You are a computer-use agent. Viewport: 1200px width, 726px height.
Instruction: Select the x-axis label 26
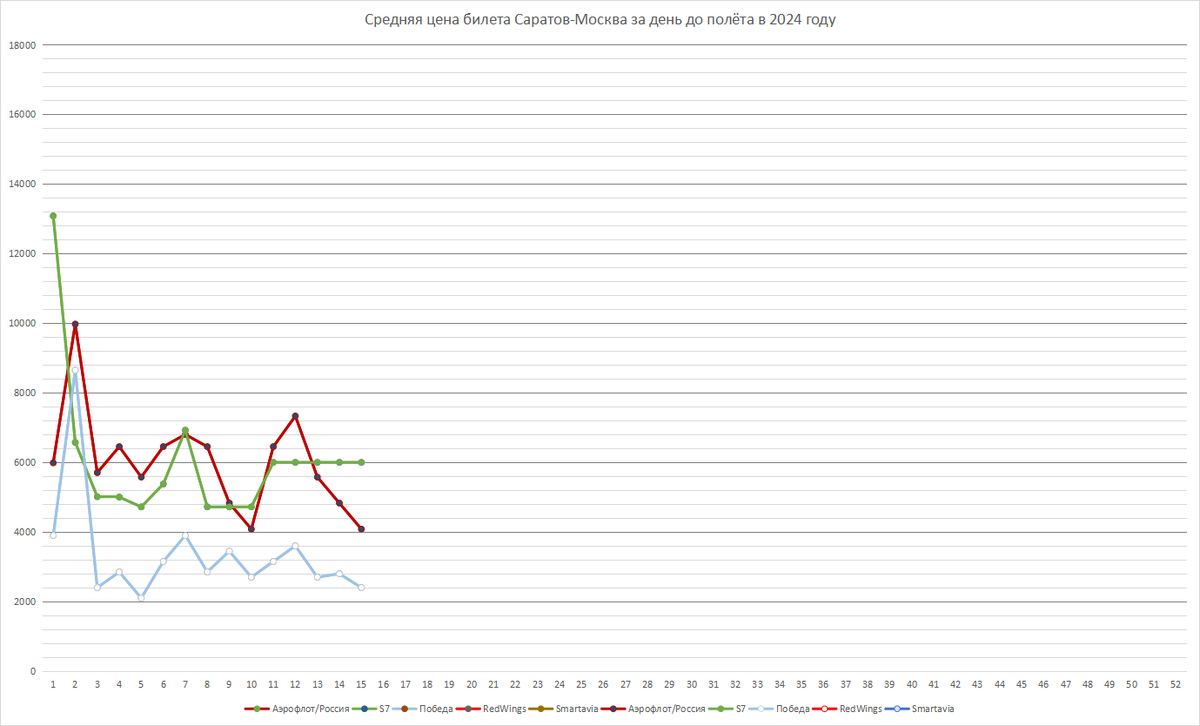pyautogui.click(x=603, y=684)
